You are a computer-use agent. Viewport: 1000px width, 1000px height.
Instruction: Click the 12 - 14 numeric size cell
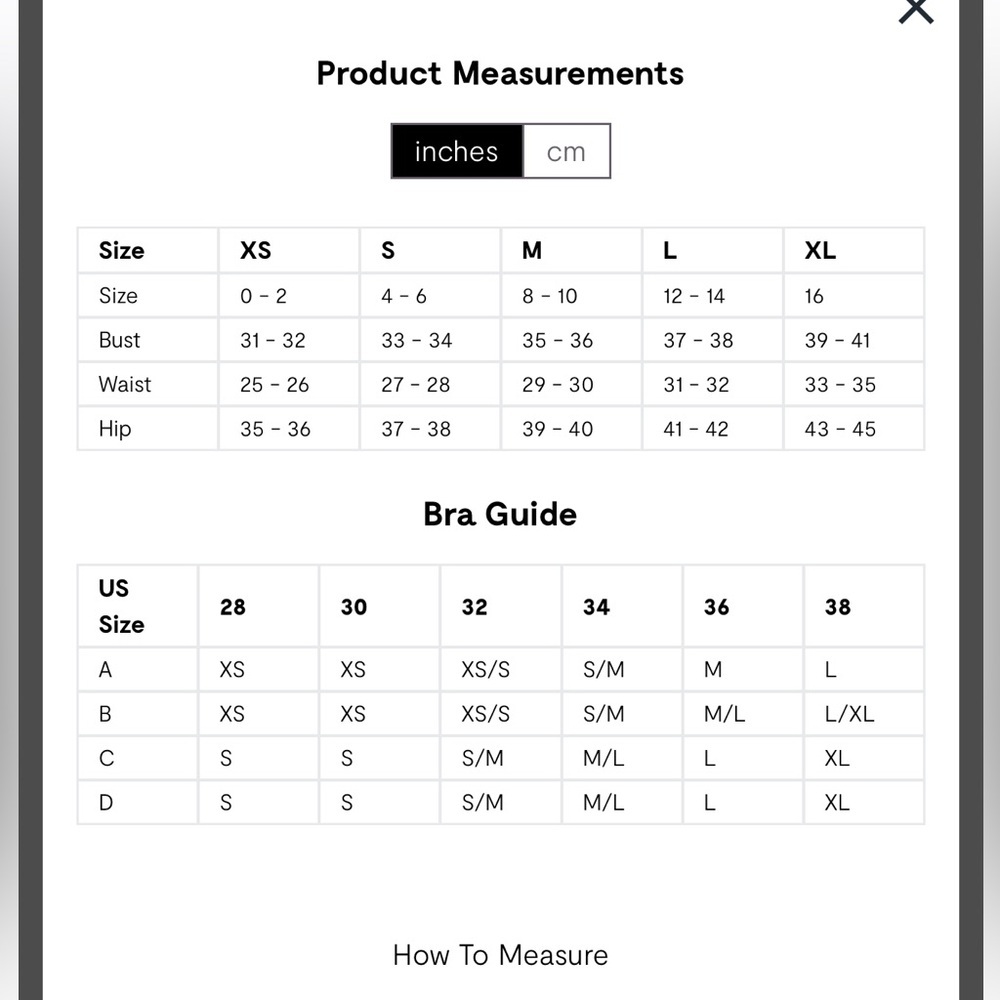click(x=693, y=296)
